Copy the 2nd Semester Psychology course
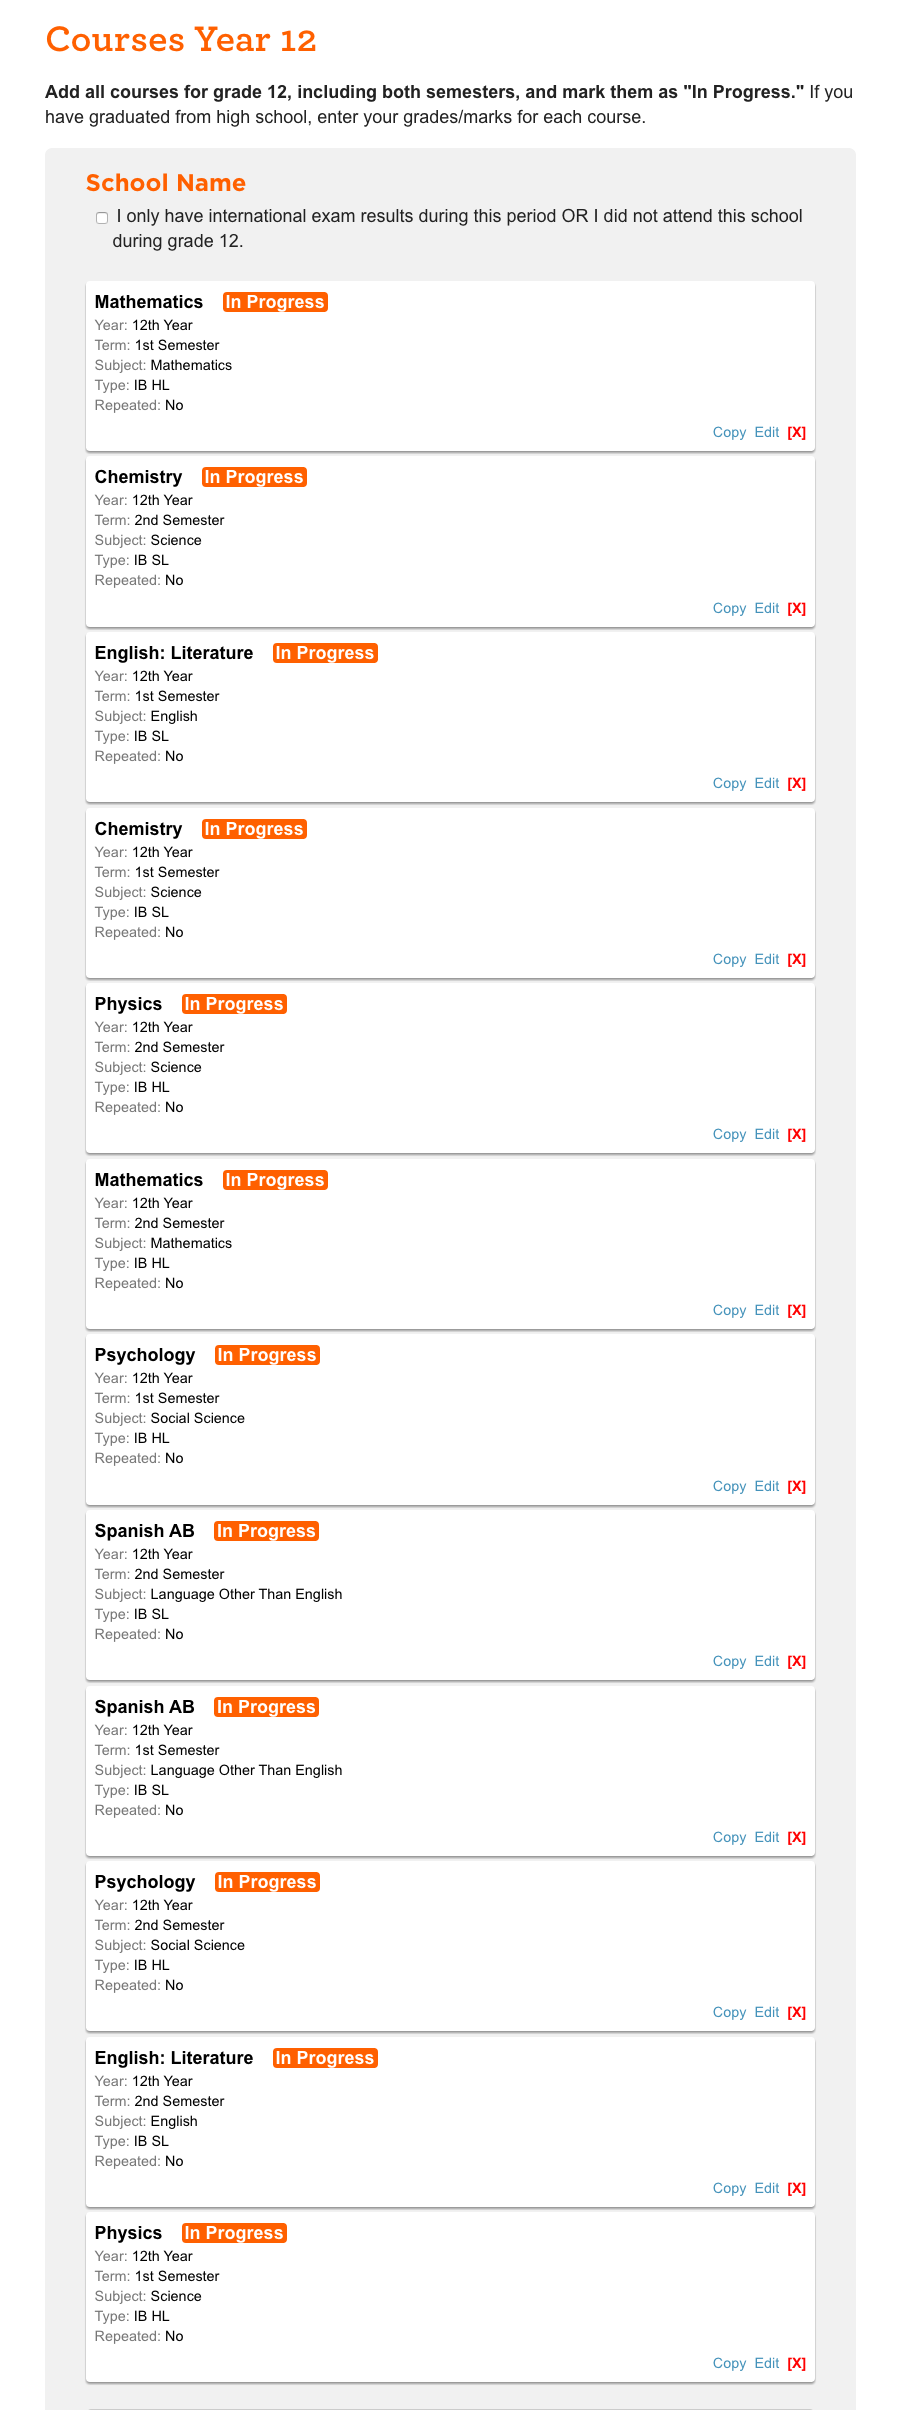Screen dimensions: 901x2410 [729, 2013]
